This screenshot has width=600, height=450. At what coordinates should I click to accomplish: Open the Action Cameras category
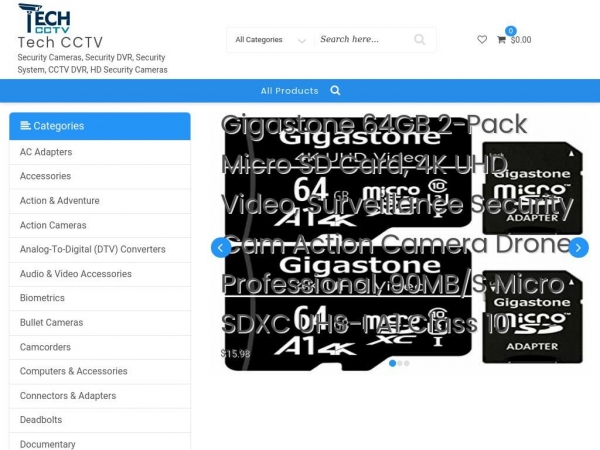[x=100, y=225]
